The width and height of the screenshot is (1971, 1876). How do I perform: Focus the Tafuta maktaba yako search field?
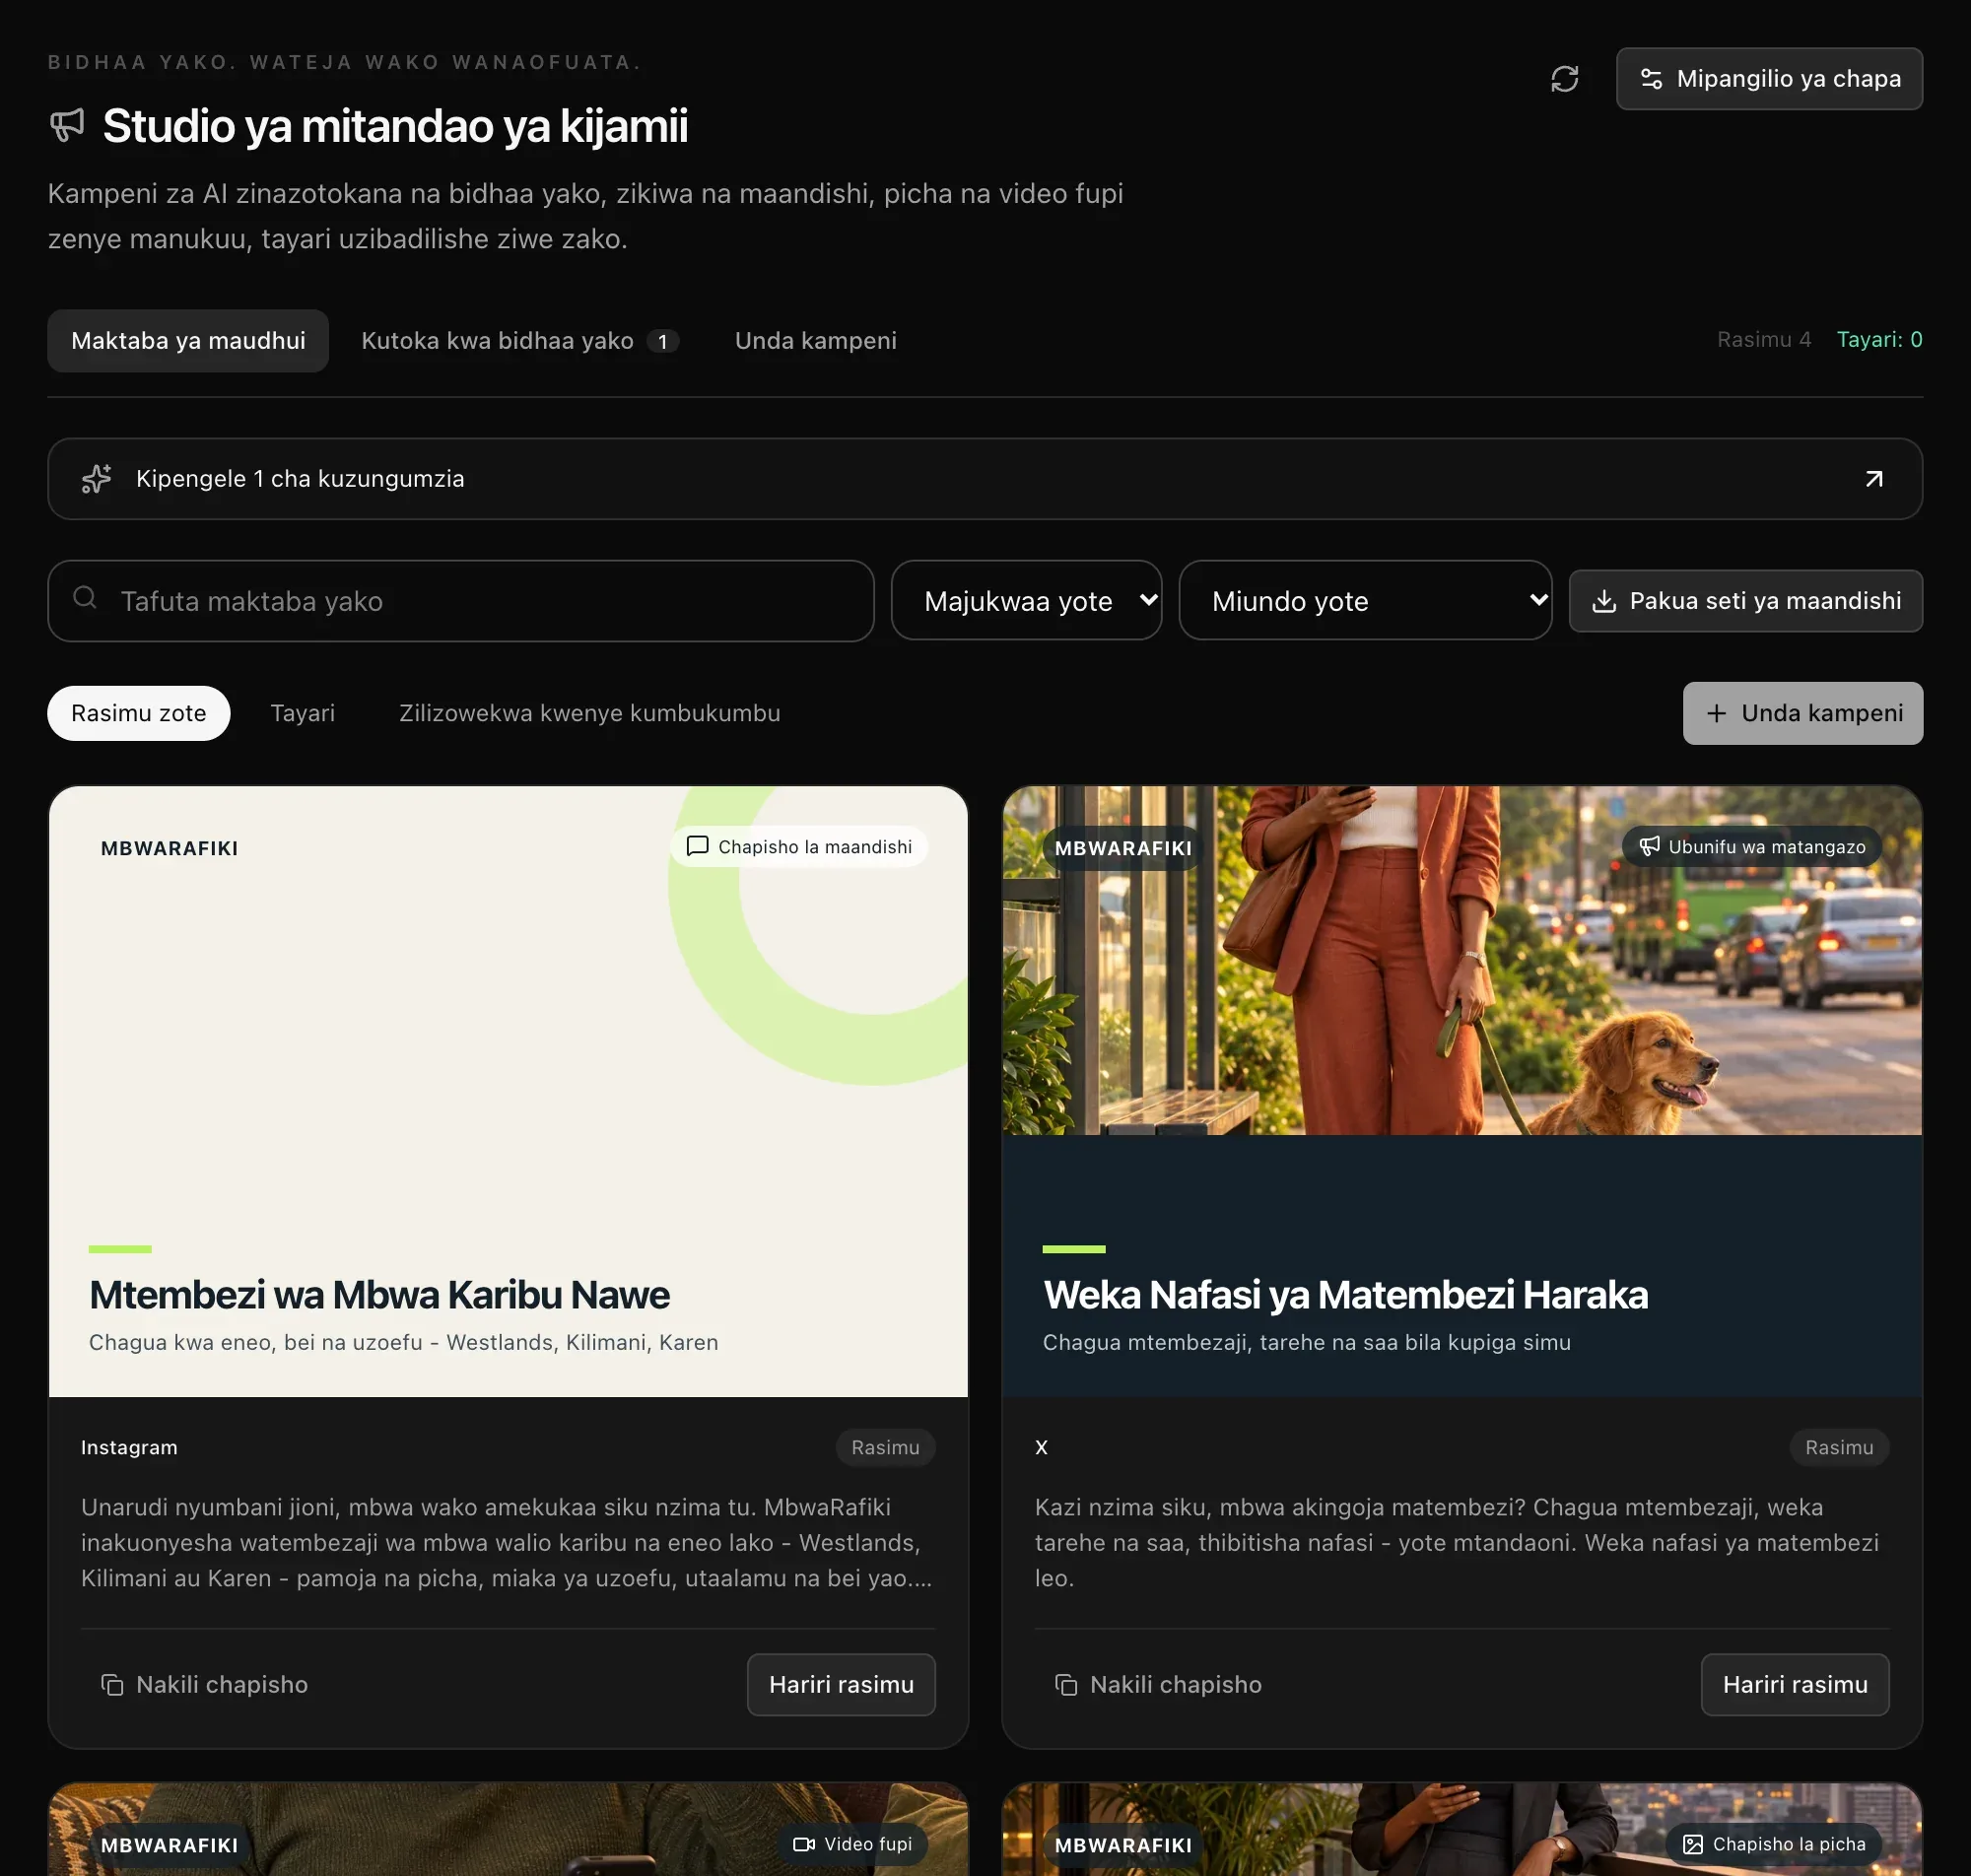[x=461, y=601]
